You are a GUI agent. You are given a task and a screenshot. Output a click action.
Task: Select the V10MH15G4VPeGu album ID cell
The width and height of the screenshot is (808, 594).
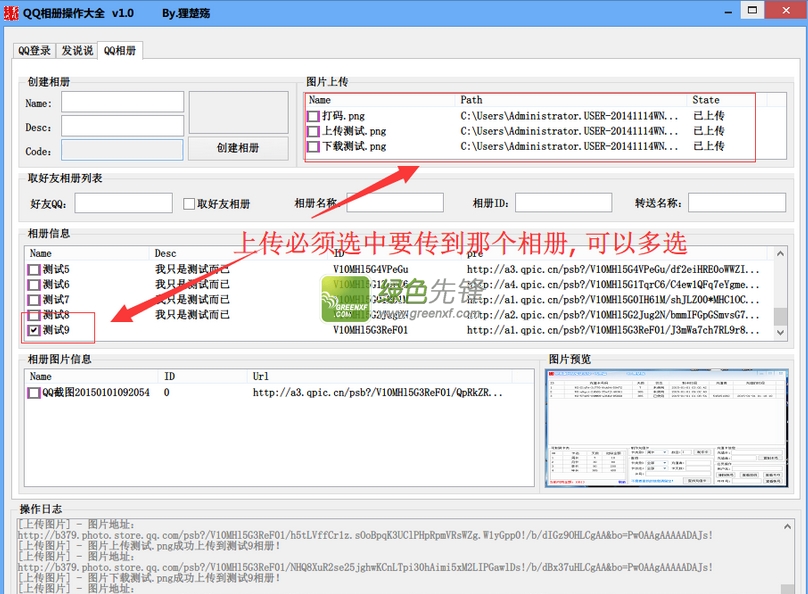pos(371,269)
